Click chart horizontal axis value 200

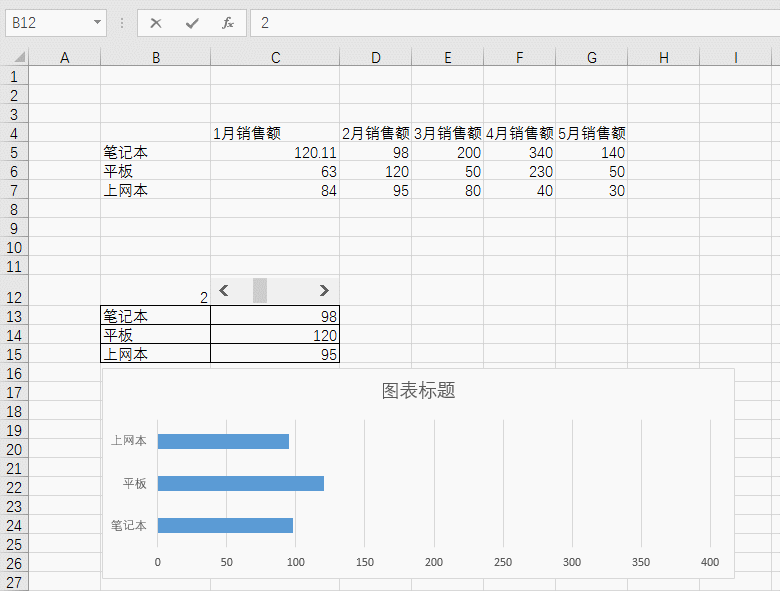[434, 562]
